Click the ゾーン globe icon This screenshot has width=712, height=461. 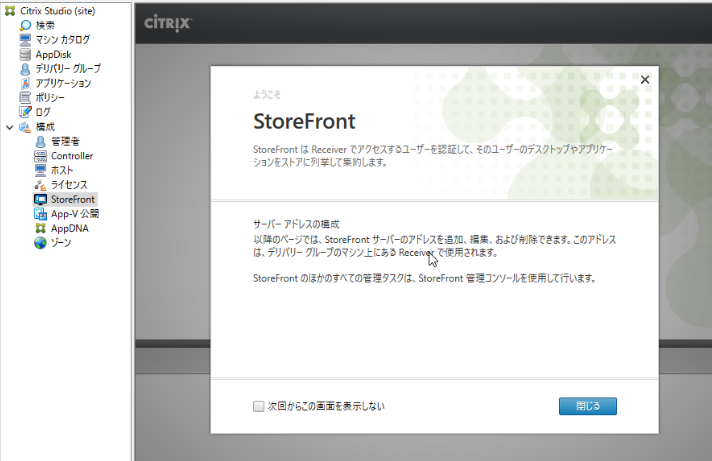(40, 243)
